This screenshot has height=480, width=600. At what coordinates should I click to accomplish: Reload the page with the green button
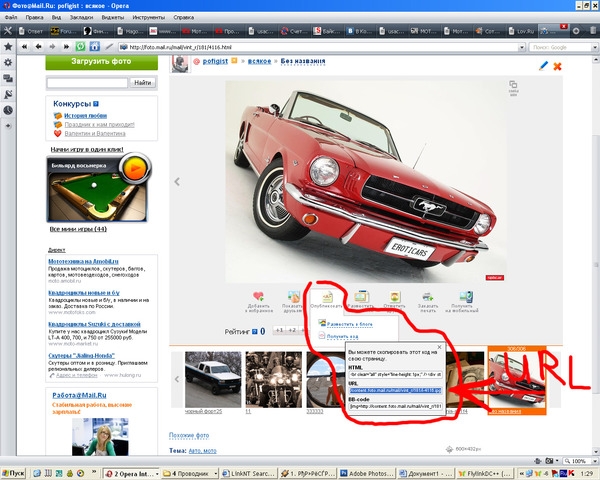pos(80,47)
